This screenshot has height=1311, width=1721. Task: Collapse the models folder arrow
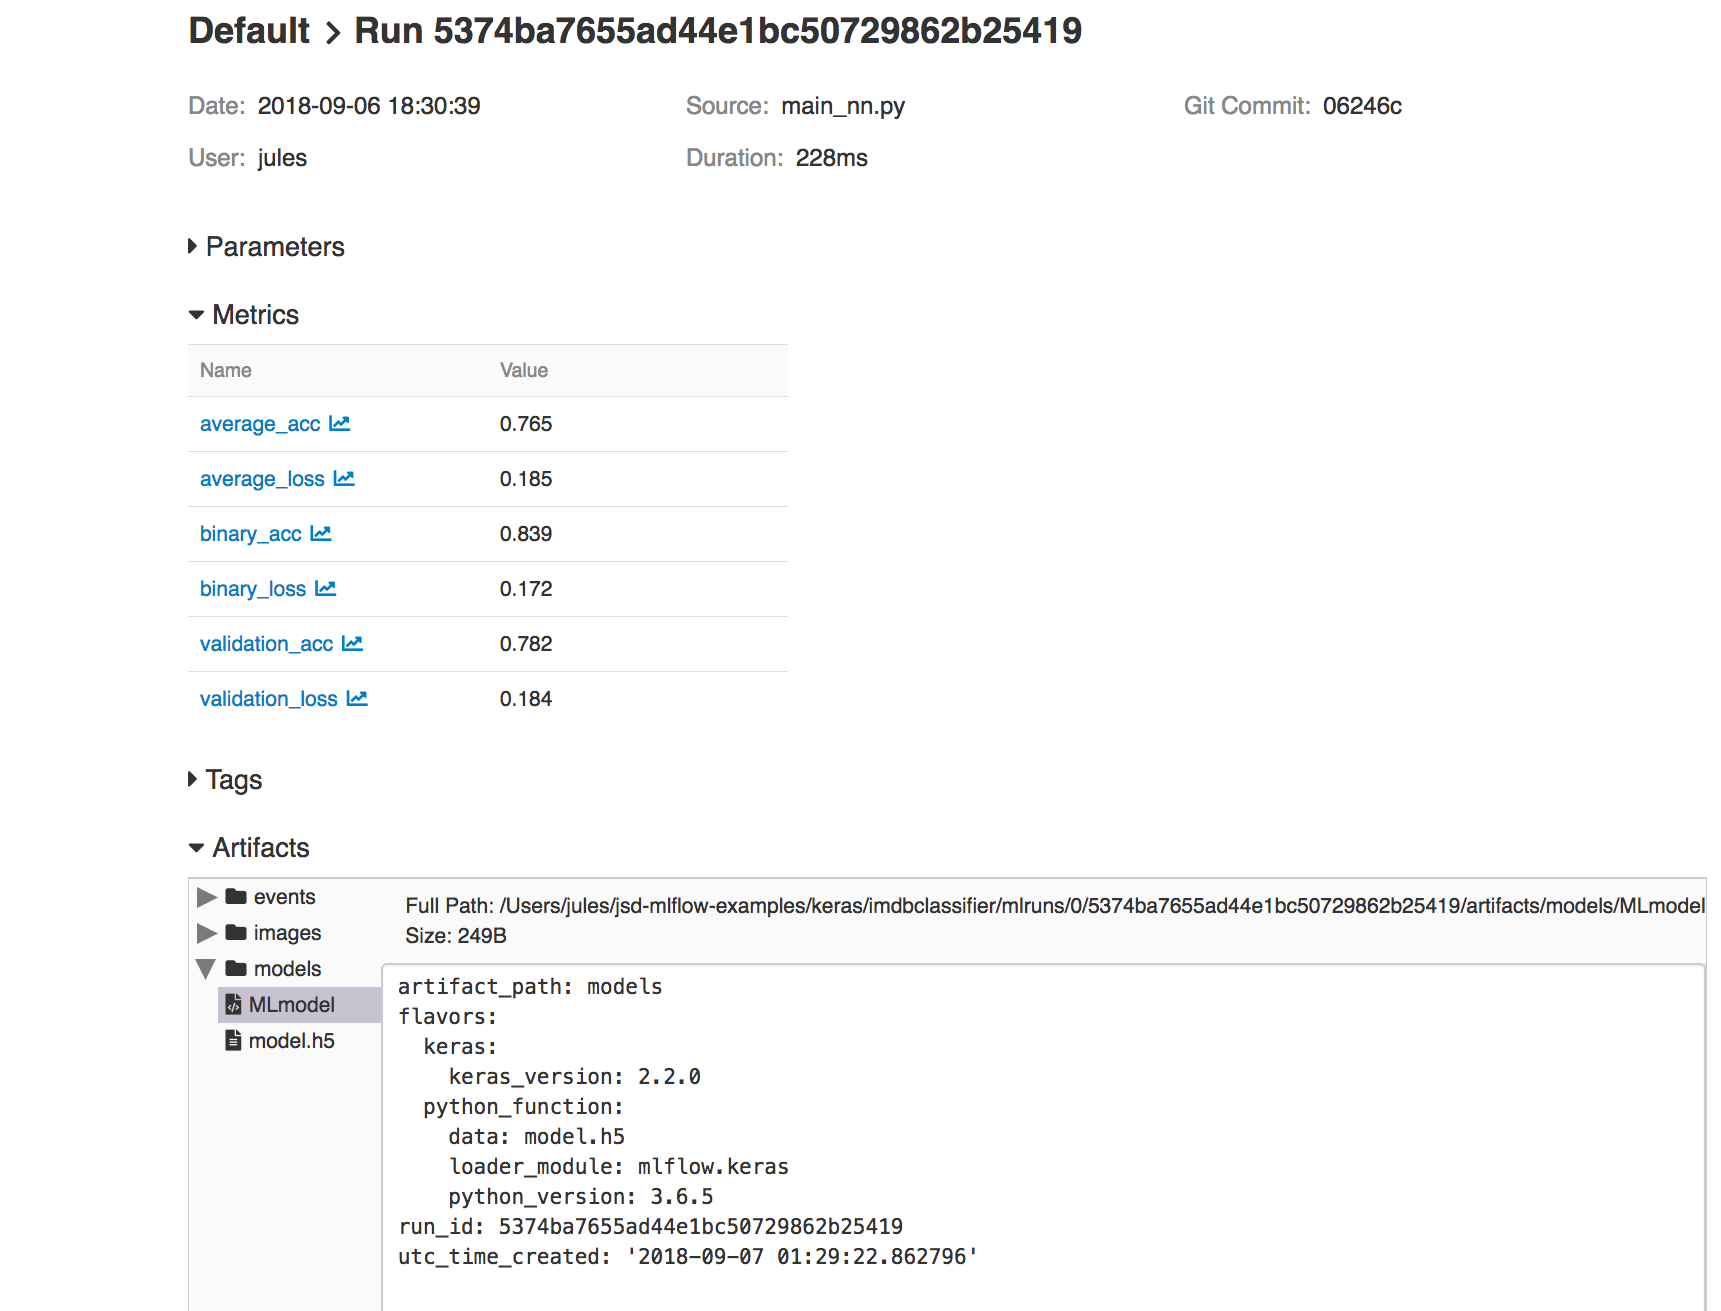(x=206, y=969)
